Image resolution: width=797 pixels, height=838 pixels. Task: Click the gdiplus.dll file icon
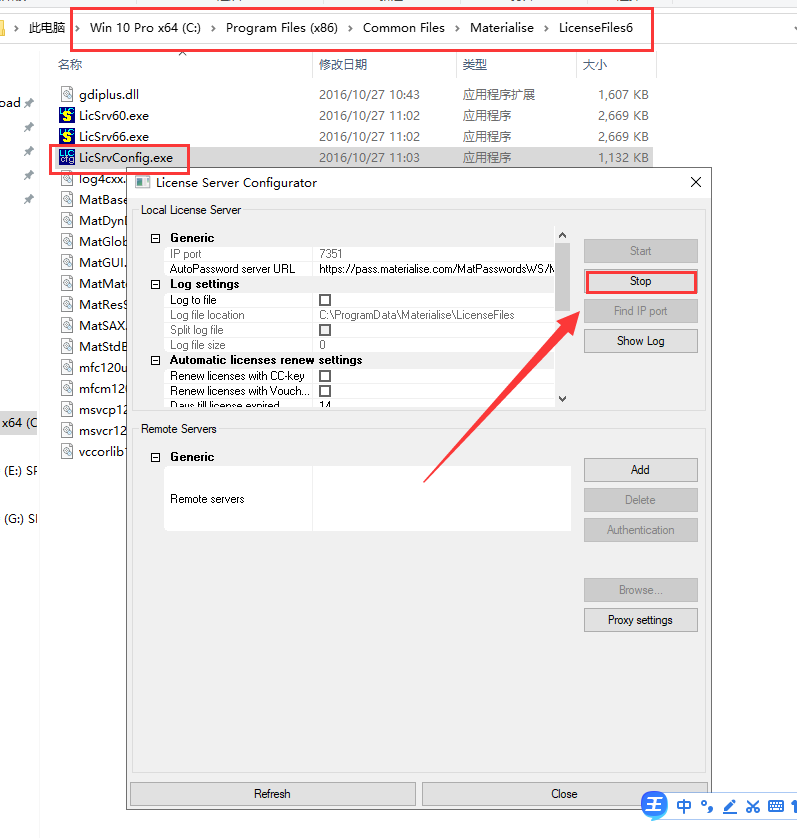(x=67, y=94)
